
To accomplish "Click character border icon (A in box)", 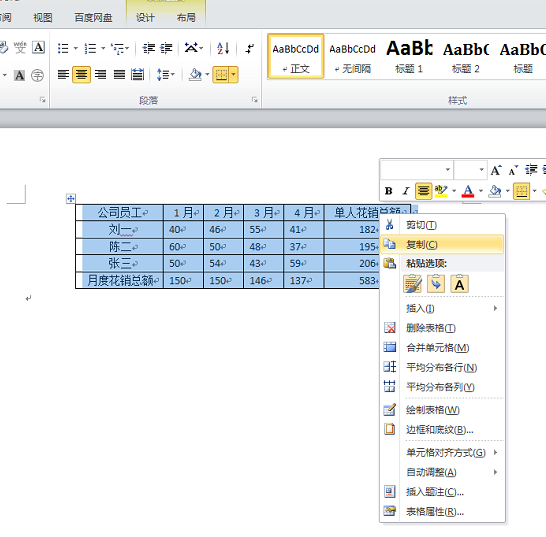I will click(38, 47).
